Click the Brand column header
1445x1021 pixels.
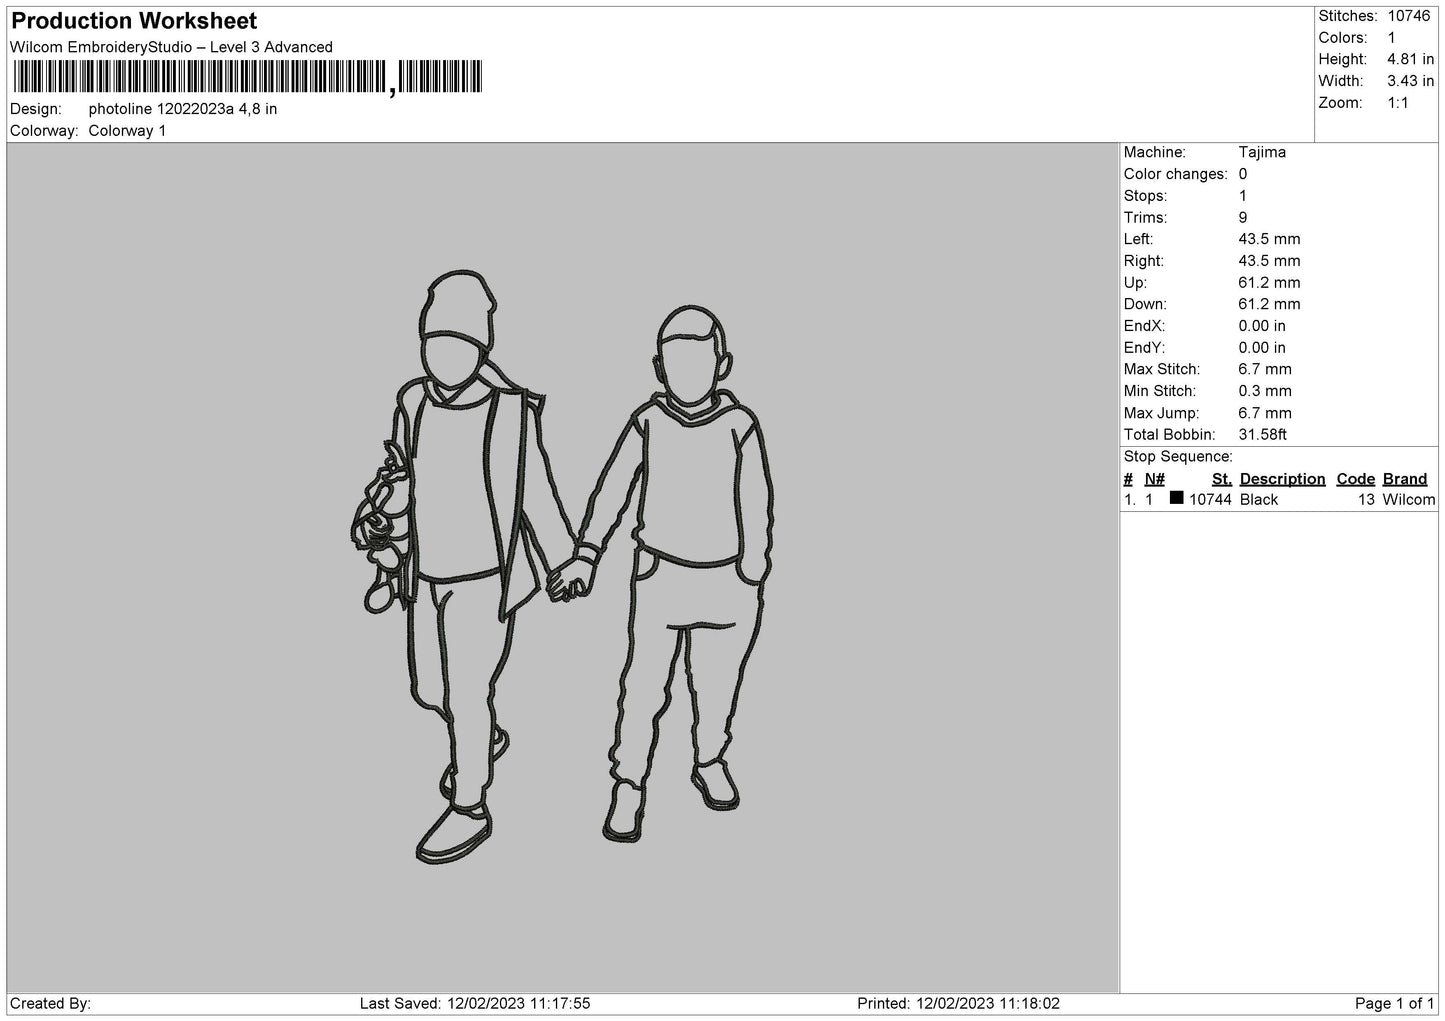(1405, 479)
